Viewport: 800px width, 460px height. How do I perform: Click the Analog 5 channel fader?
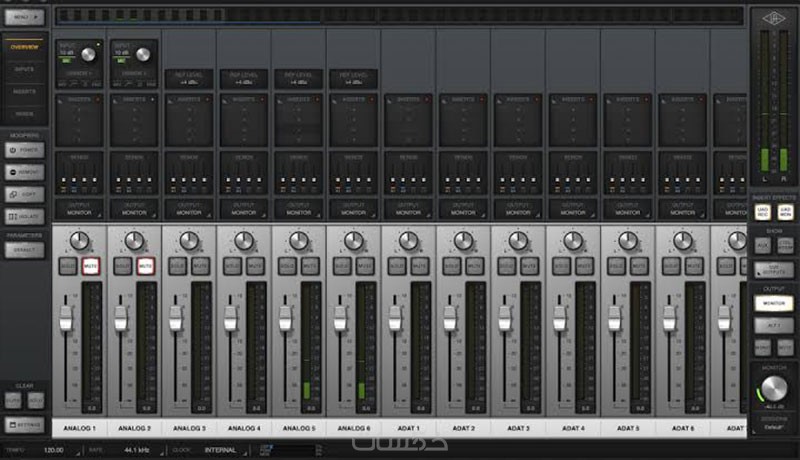285,318
